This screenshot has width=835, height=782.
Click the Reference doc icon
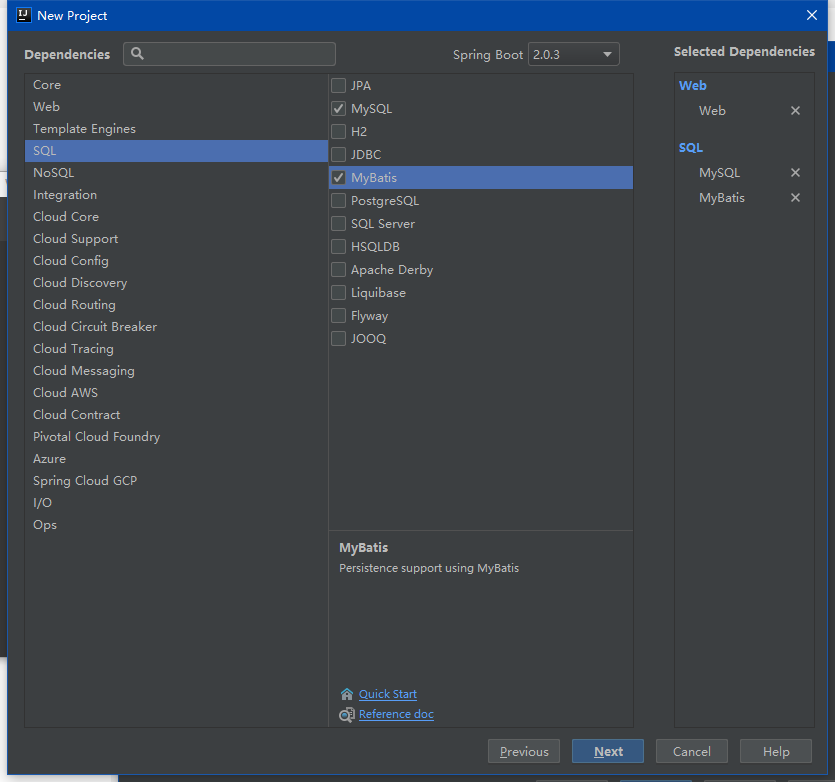click(347, 714)
